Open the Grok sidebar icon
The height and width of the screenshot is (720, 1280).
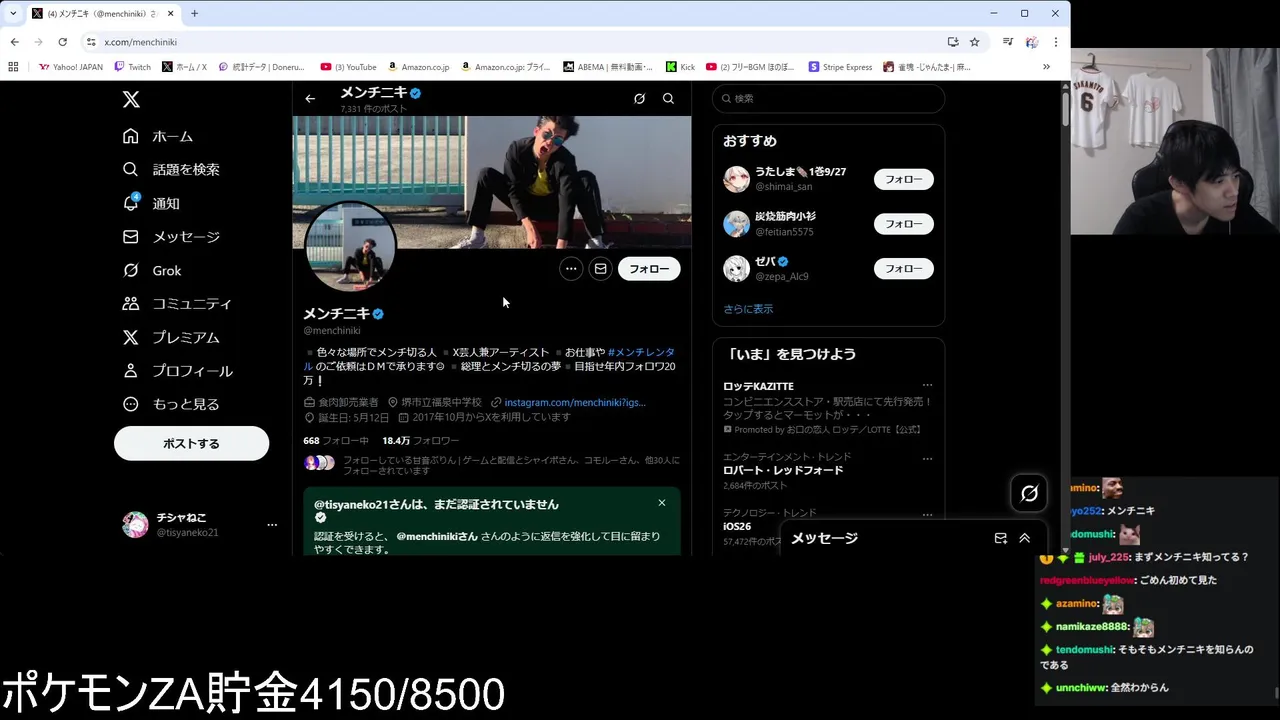click(x=131, y=270)
